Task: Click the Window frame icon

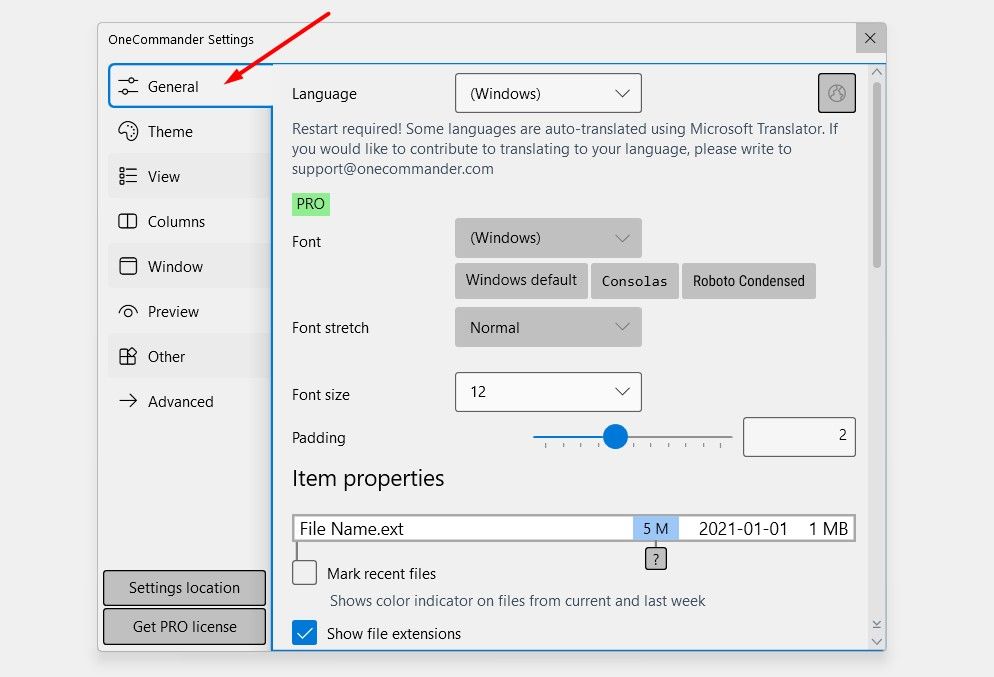Action: click(x=128, y=266)
